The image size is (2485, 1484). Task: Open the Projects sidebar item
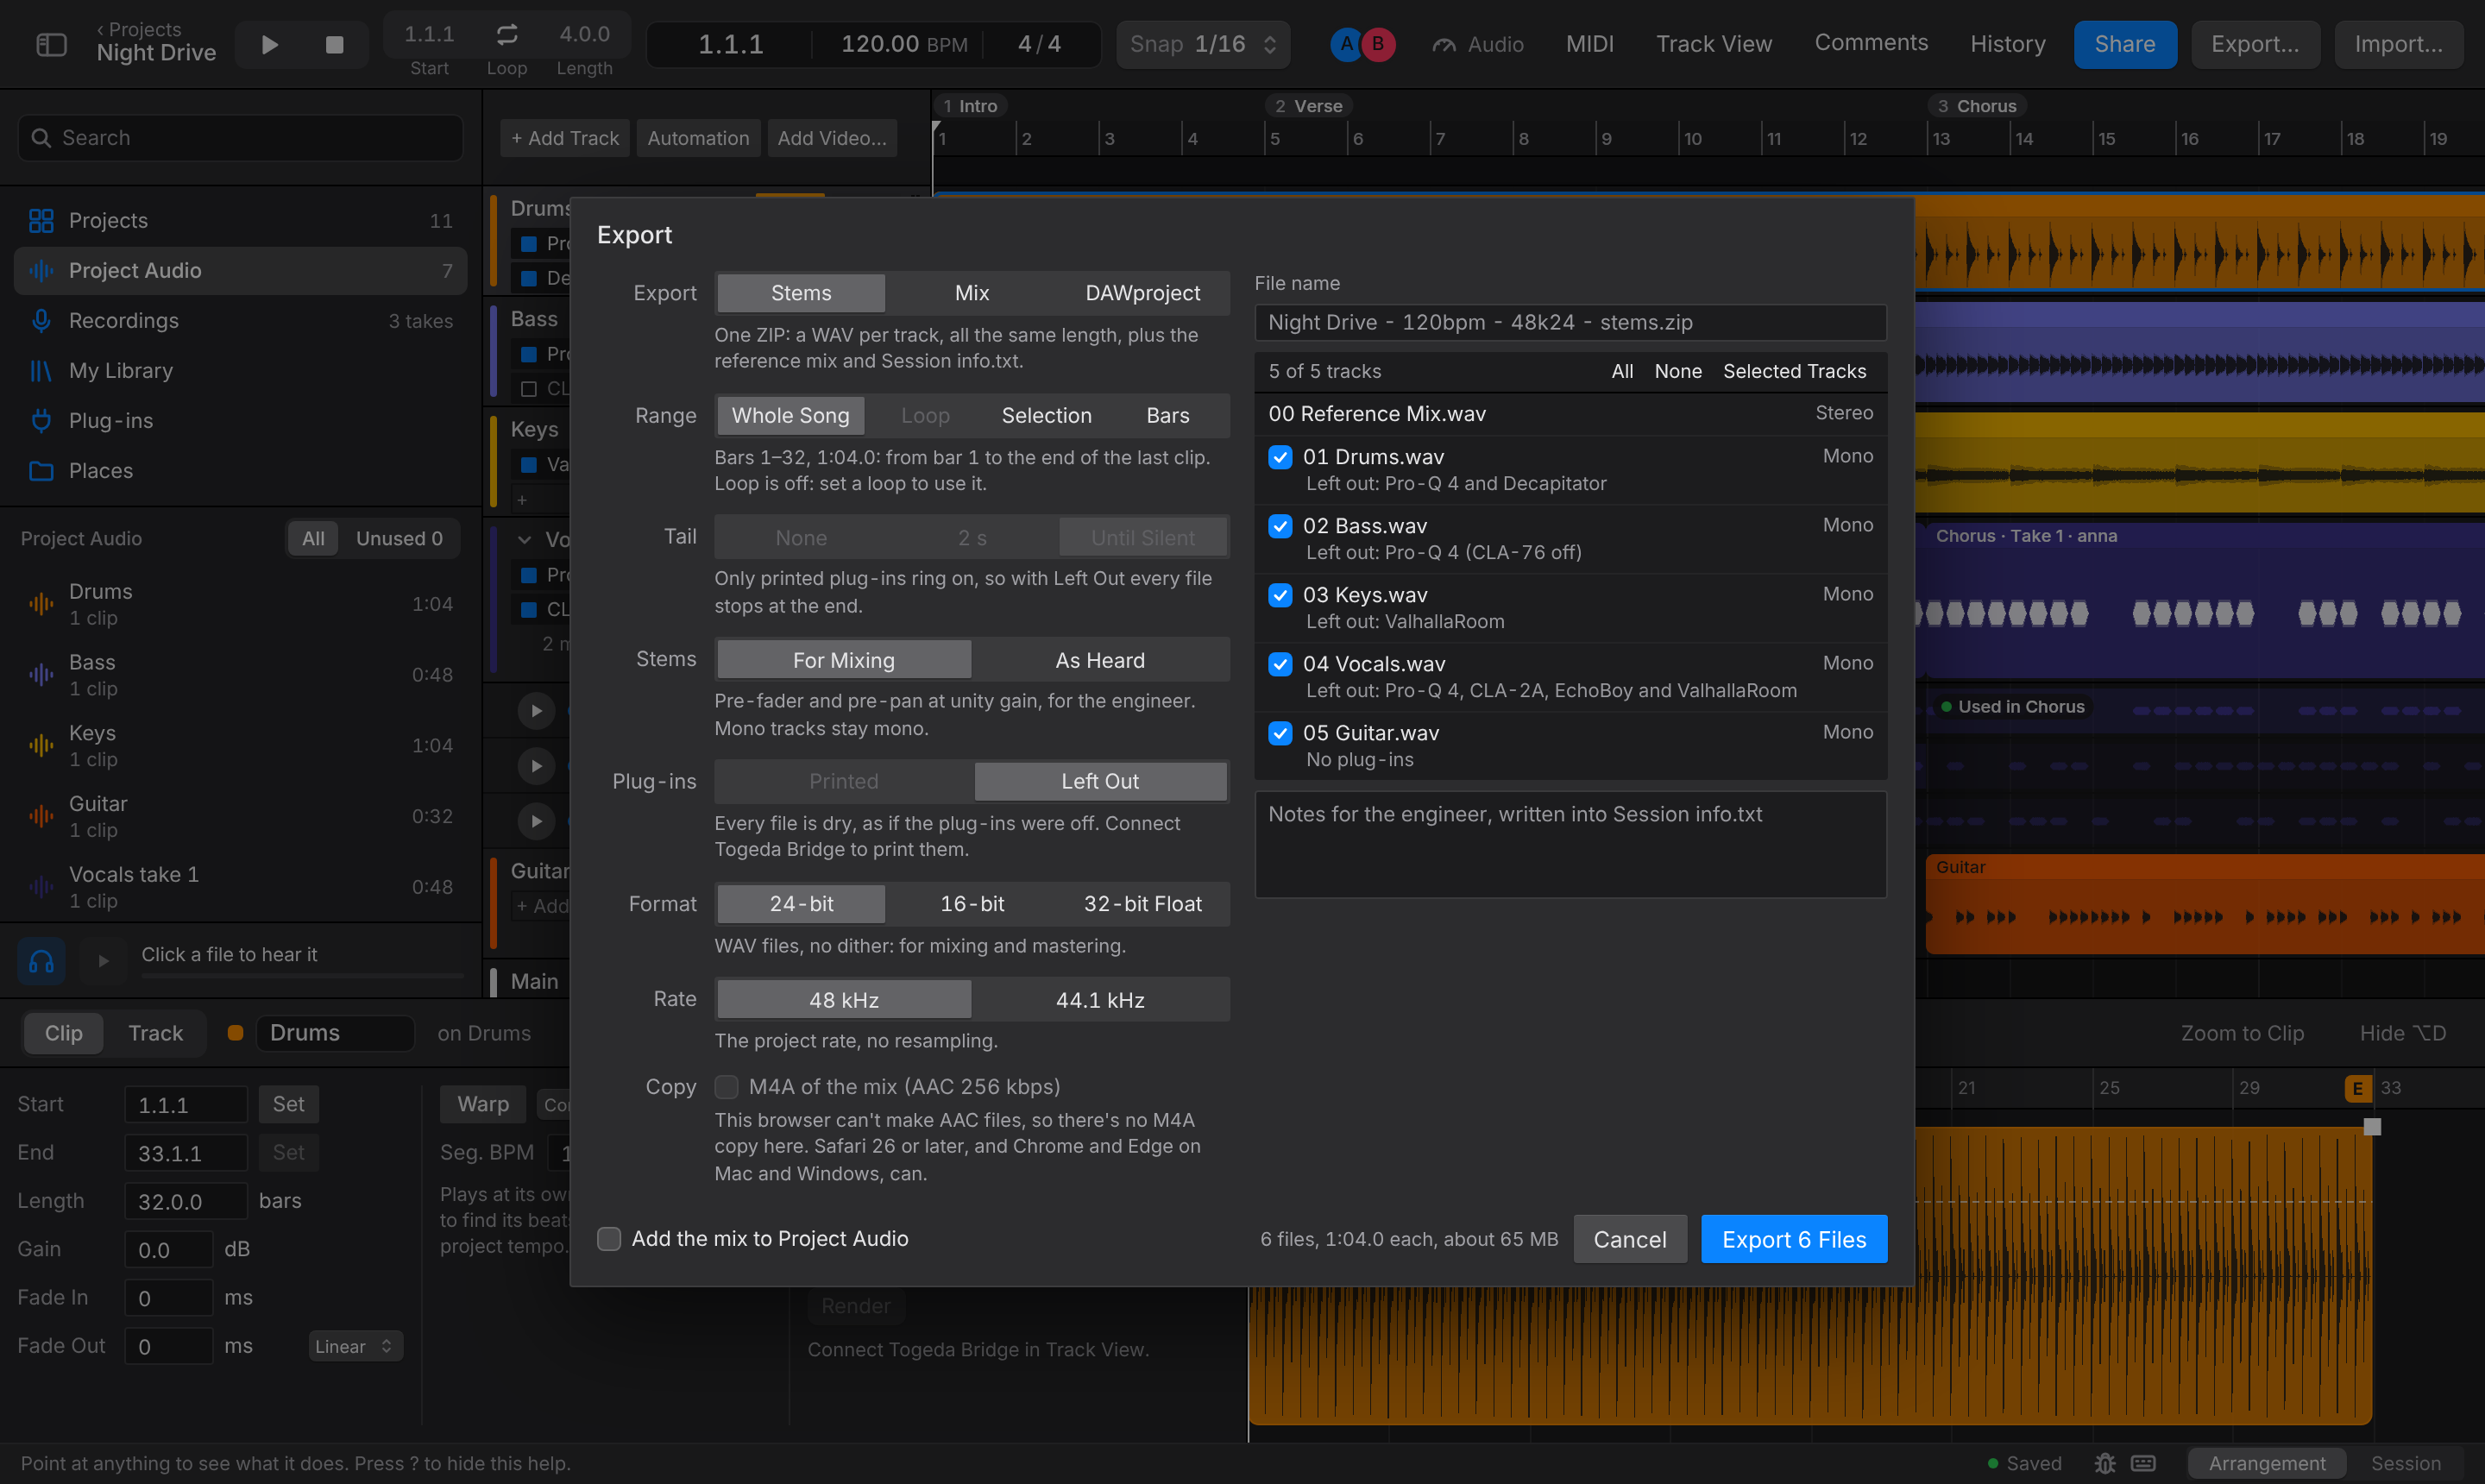240,220
